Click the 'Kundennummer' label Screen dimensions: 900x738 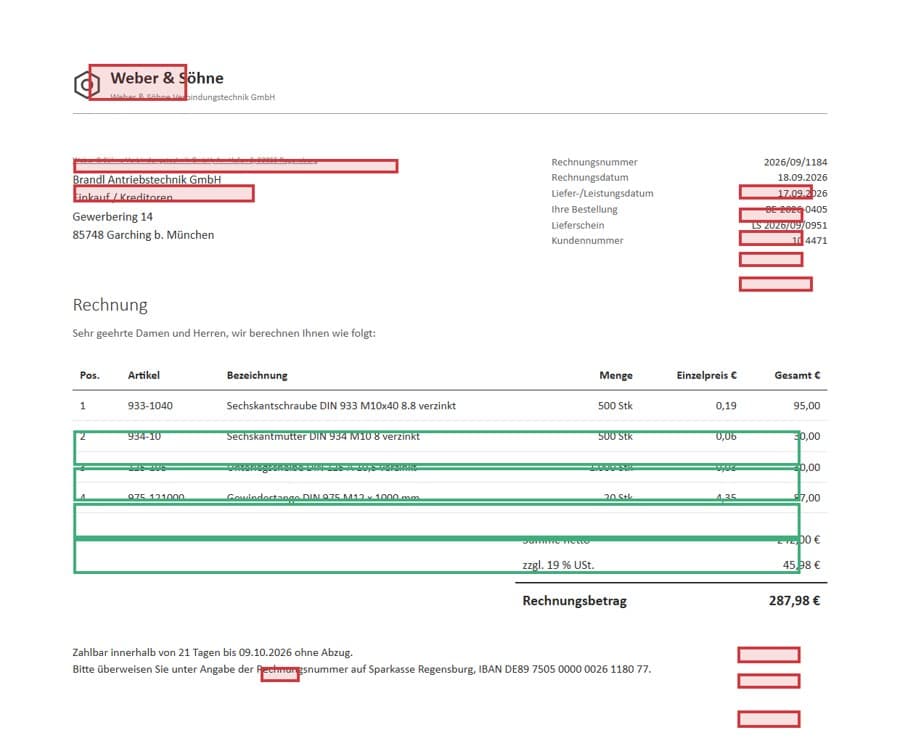coord(587,241)
